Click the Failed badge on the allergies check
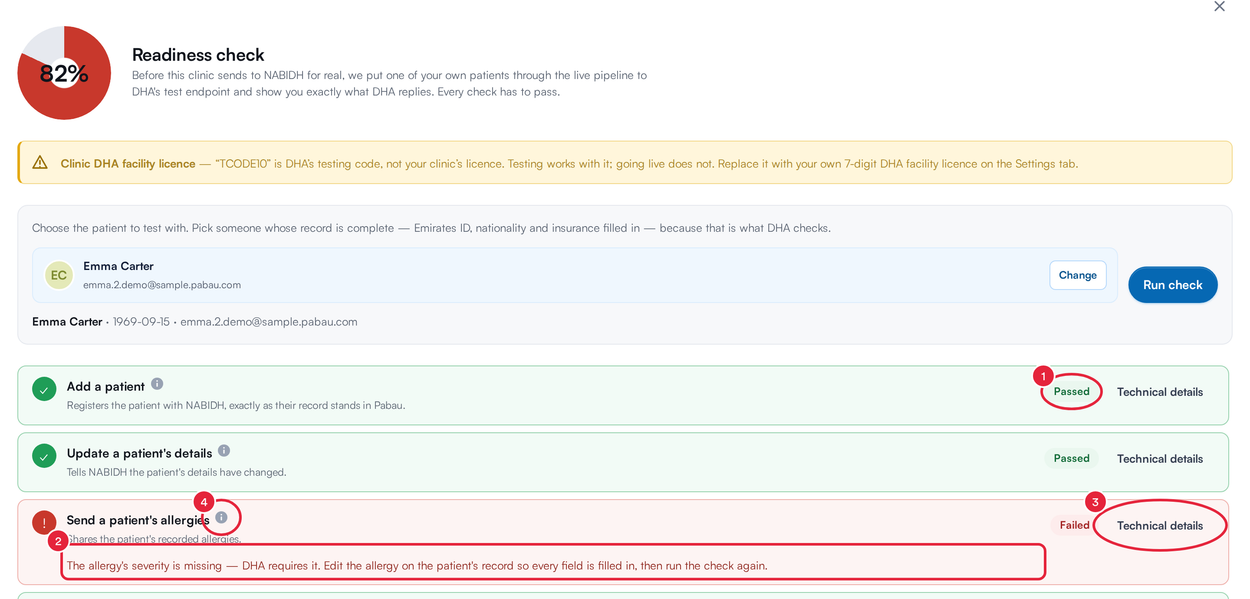Viewport: 1250px width, 599px height. pyautogui.click(x=1075, y=526)
